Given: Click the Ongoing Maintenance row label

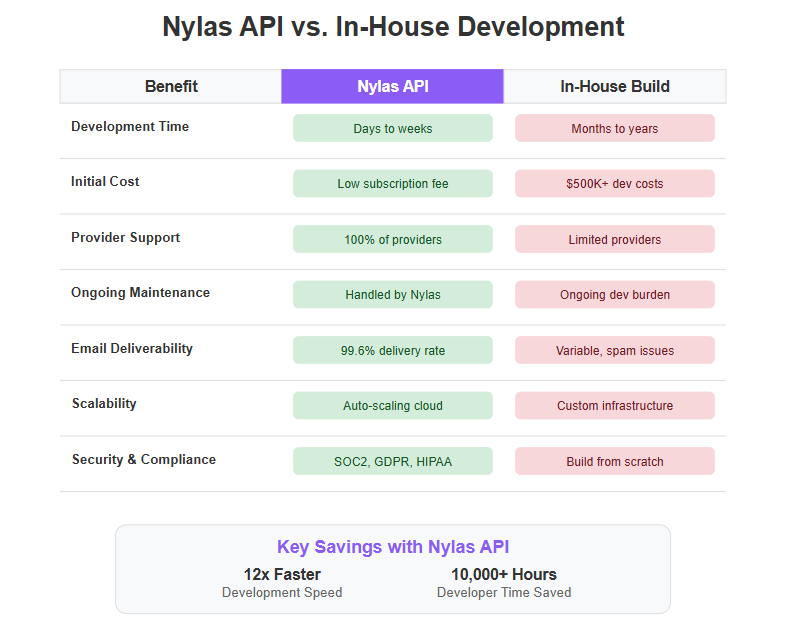Looking at the screenshot, I should 140,293.
